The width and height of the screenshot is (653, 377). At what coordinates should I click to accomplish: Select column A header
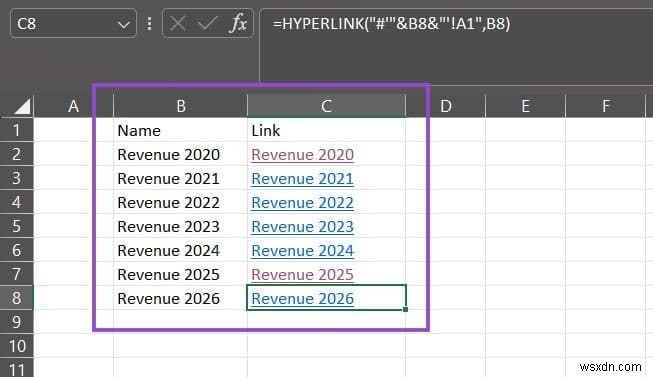pos(73,106)
